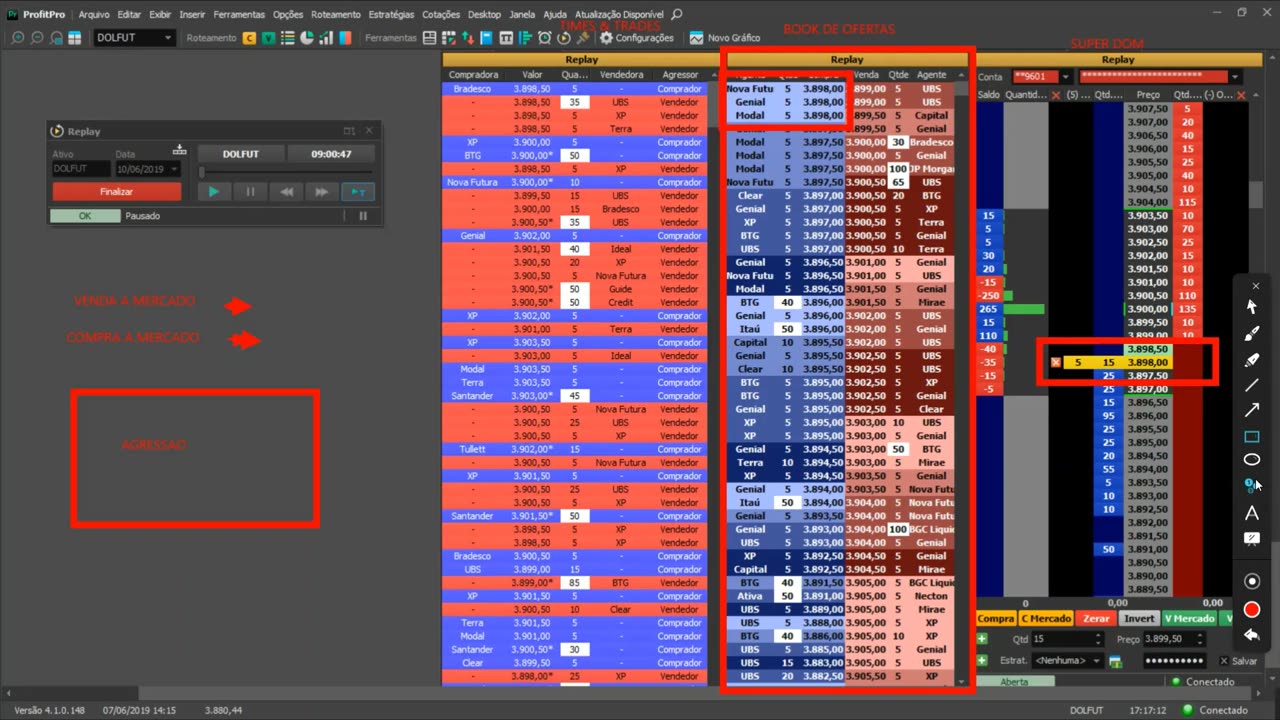Open the mobile phone icon in Roteamento
Image resolution: width=1280 pixels, height=720 pixels.
[x=345, y=38]
